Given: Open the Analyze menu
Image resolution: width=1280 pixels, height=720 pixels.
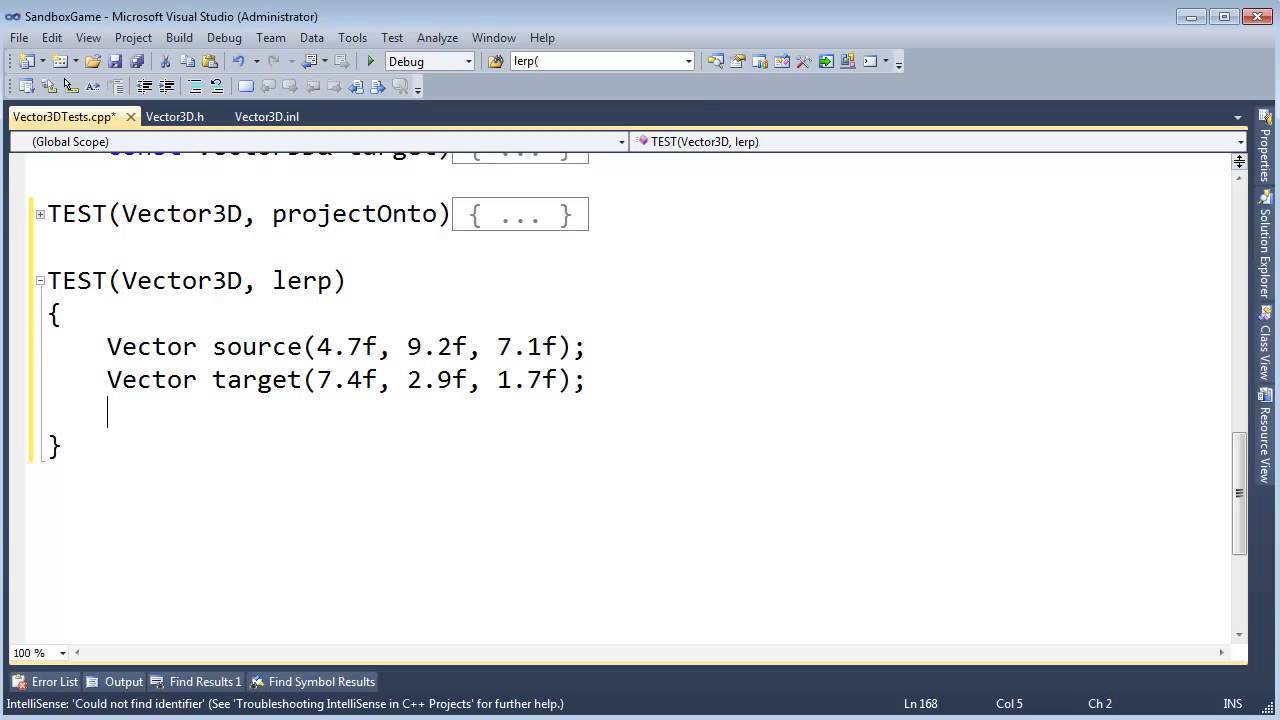Looking at the screenshot, I should [x=437, y=37].
